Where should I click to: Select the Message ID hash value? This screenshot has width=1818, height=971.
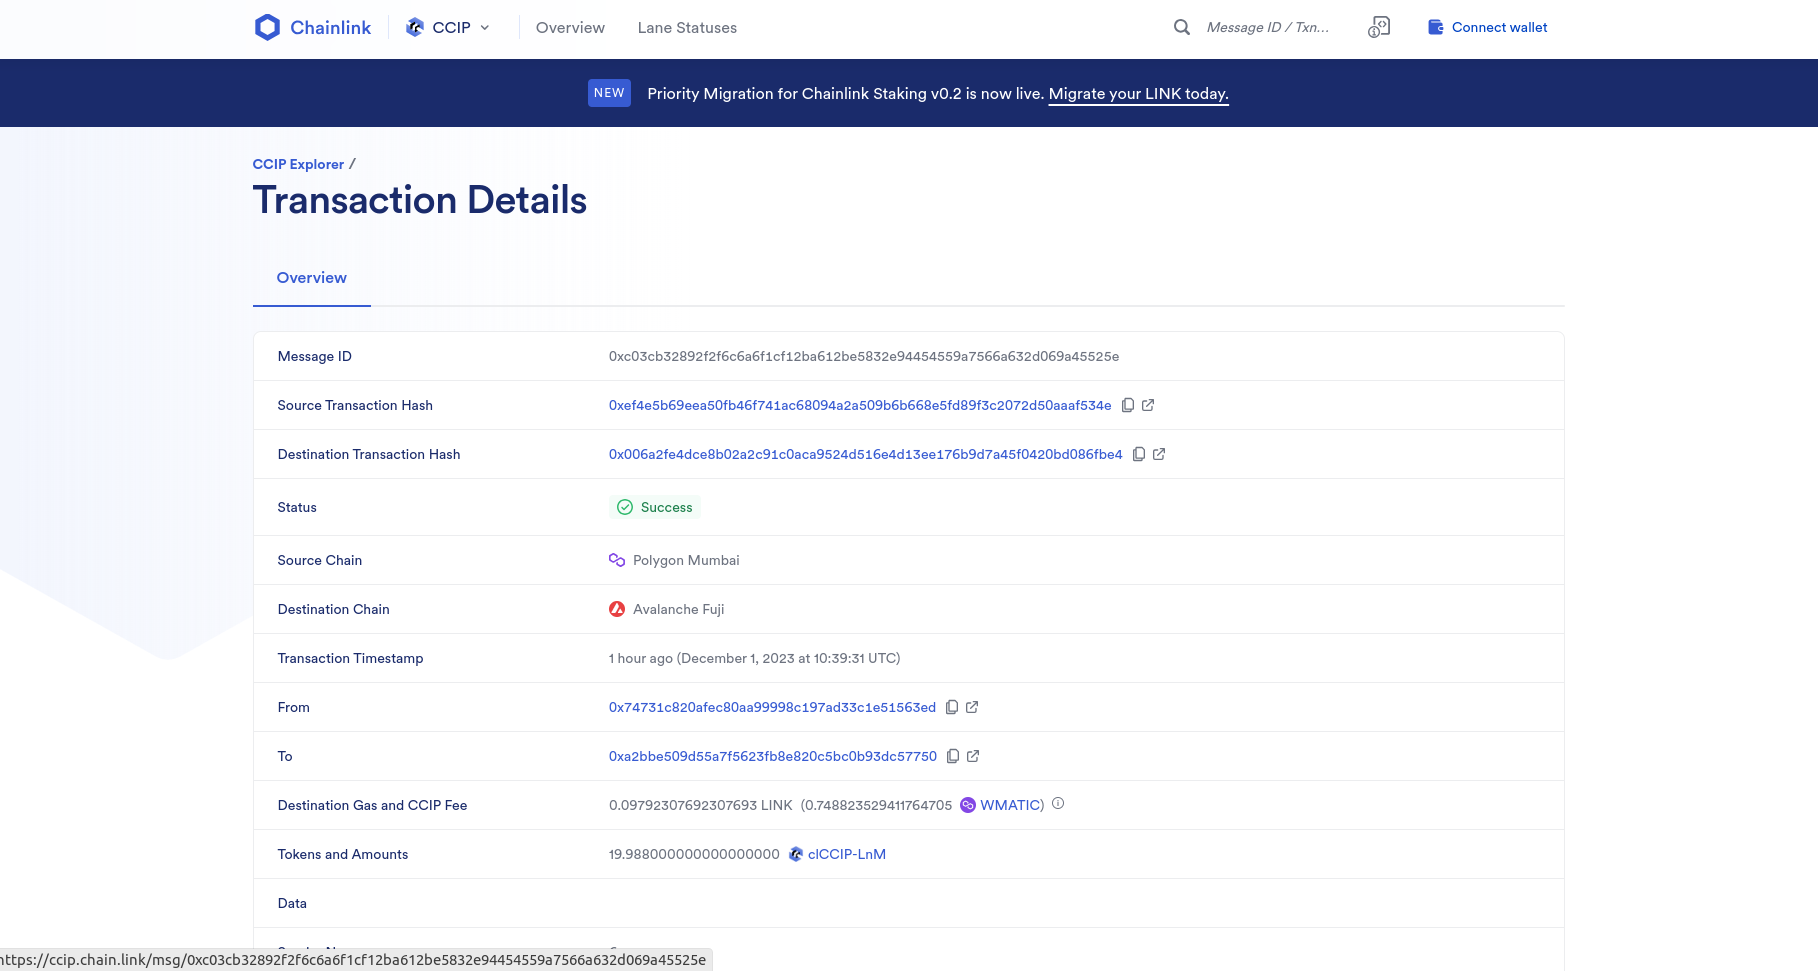(864, 356)
